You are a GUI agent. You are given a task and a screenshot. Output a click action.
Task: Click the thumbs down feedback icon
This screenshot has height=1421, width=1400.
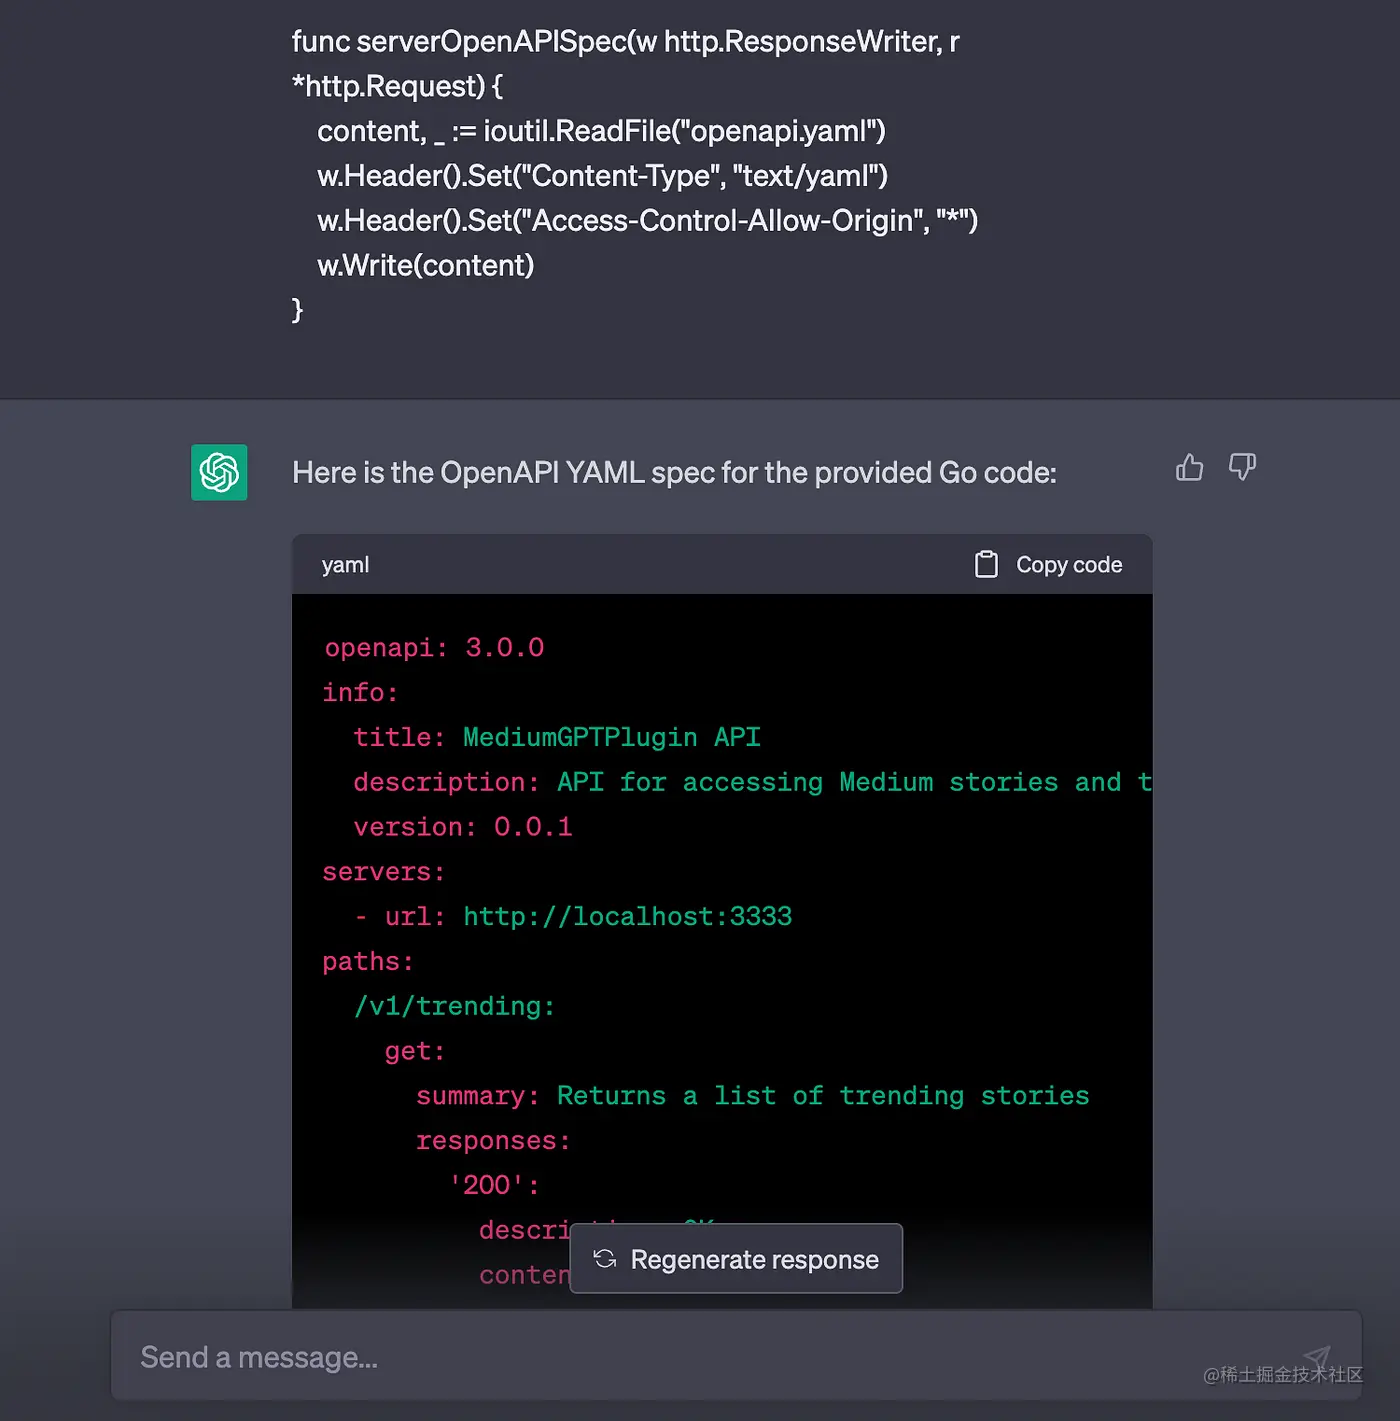pyautogui.click(x=1242, y=467)
